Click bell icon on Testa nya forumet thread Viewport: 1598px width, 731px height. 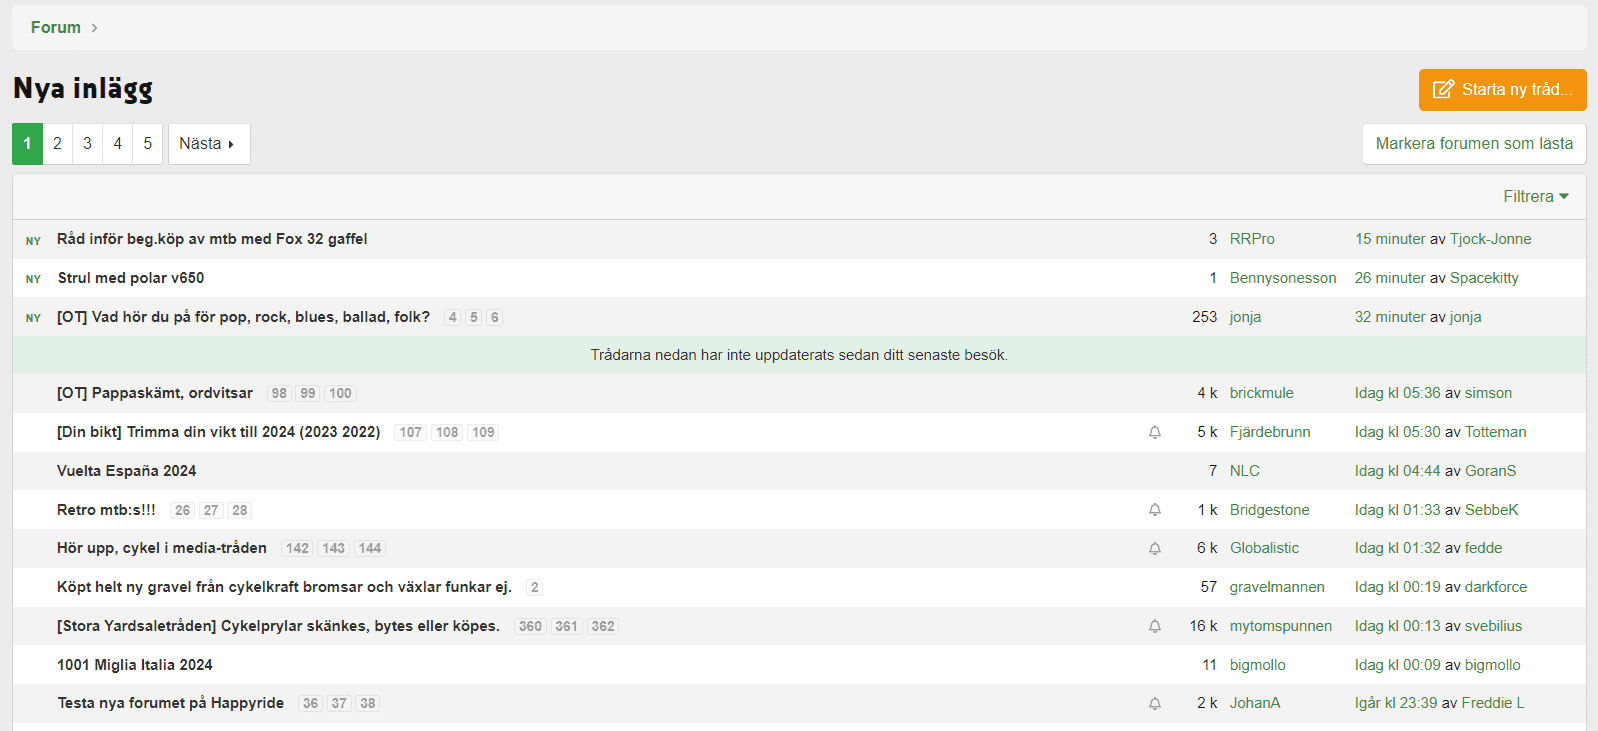[x=1155, y=704]
